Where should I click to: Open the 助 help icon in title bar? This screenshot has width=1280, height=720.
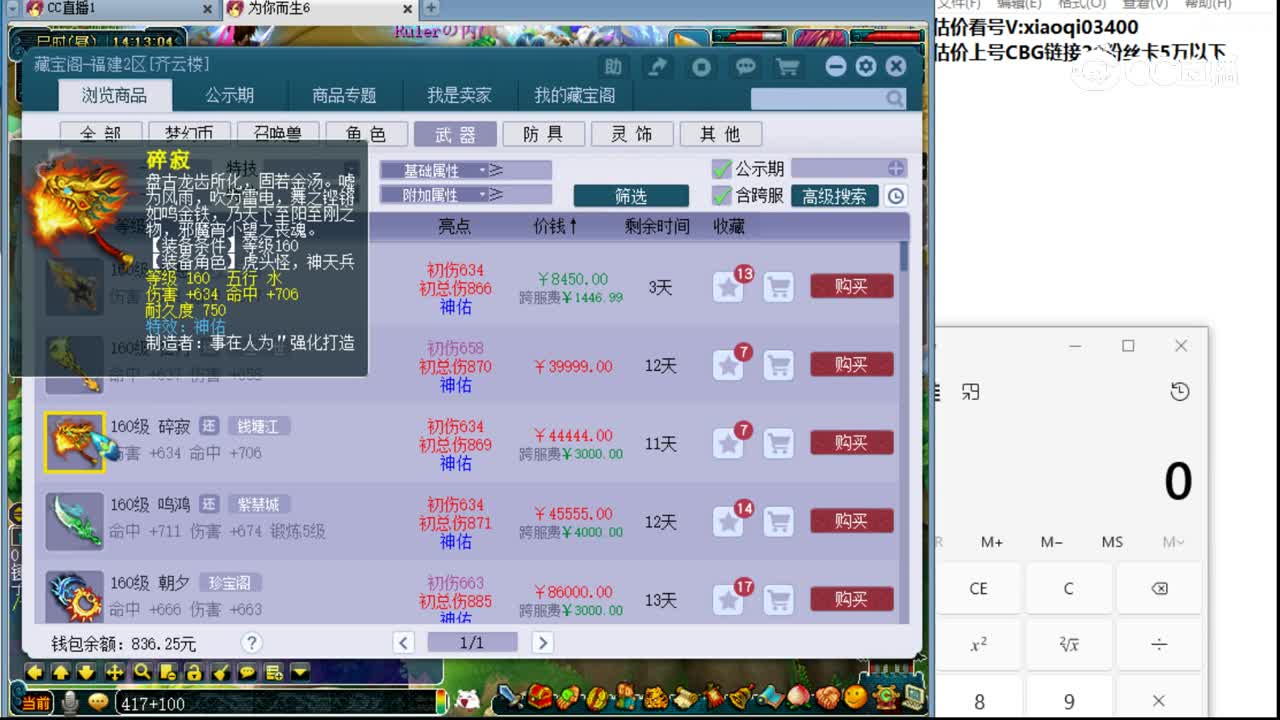[613, 67]
